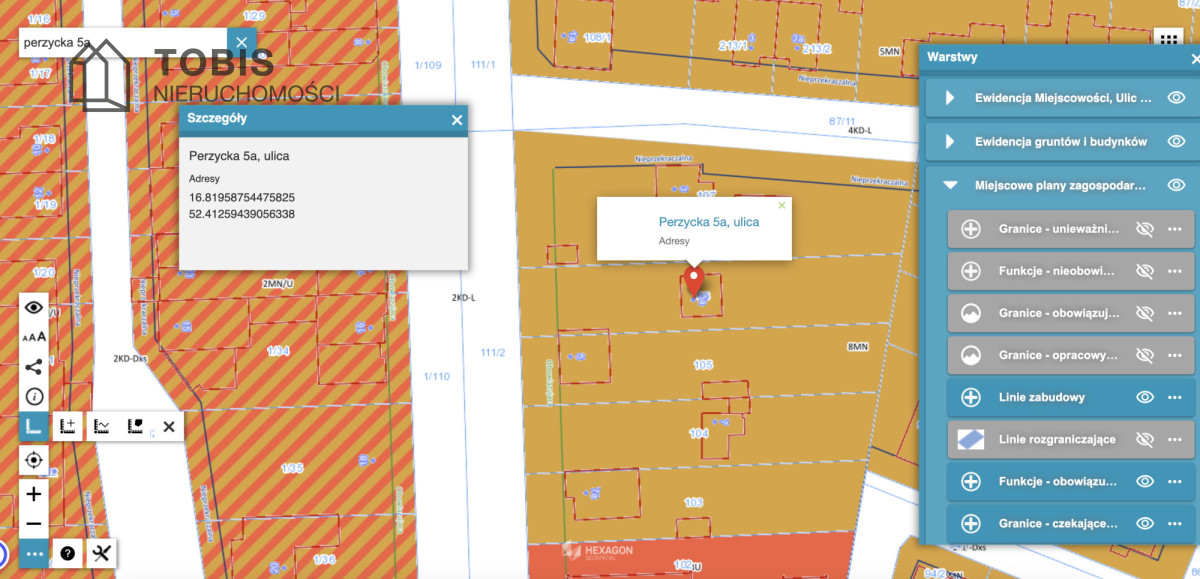
Task: Click the Perzycka 5a, ulica popup link
Action: pos(708,222)
